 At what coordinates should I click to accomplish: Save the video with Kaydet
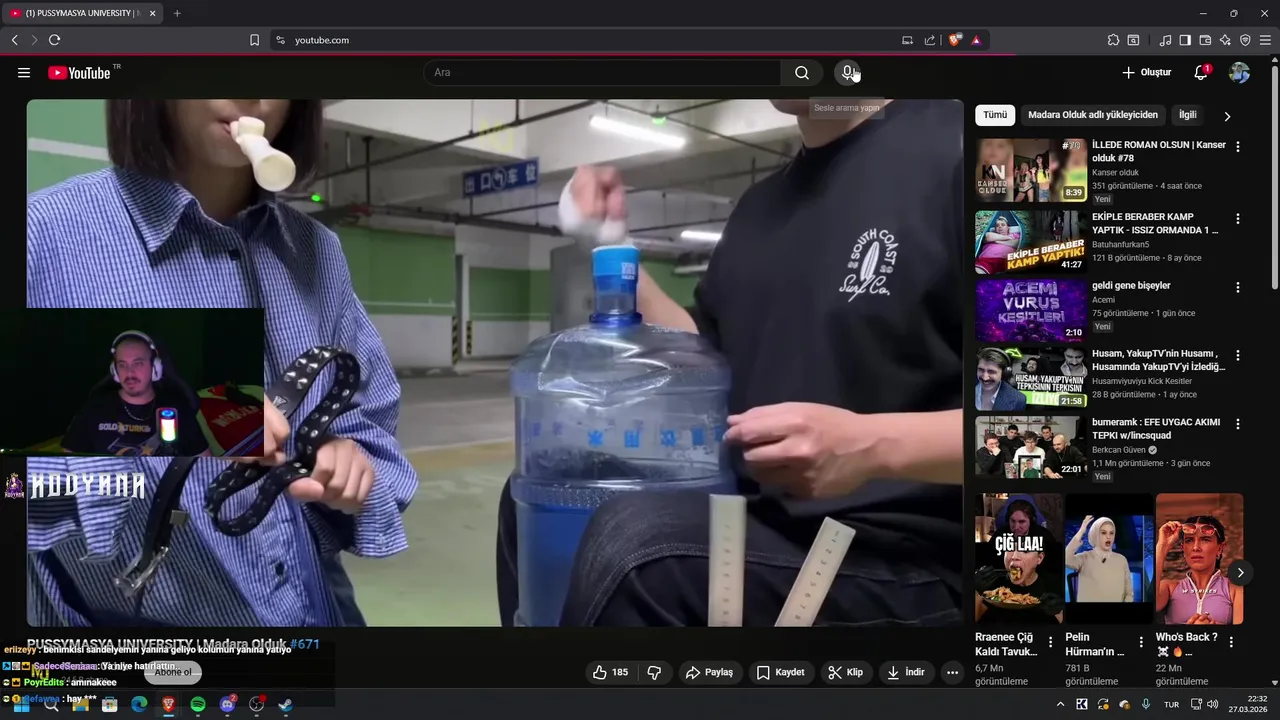[x=780, y=673]
